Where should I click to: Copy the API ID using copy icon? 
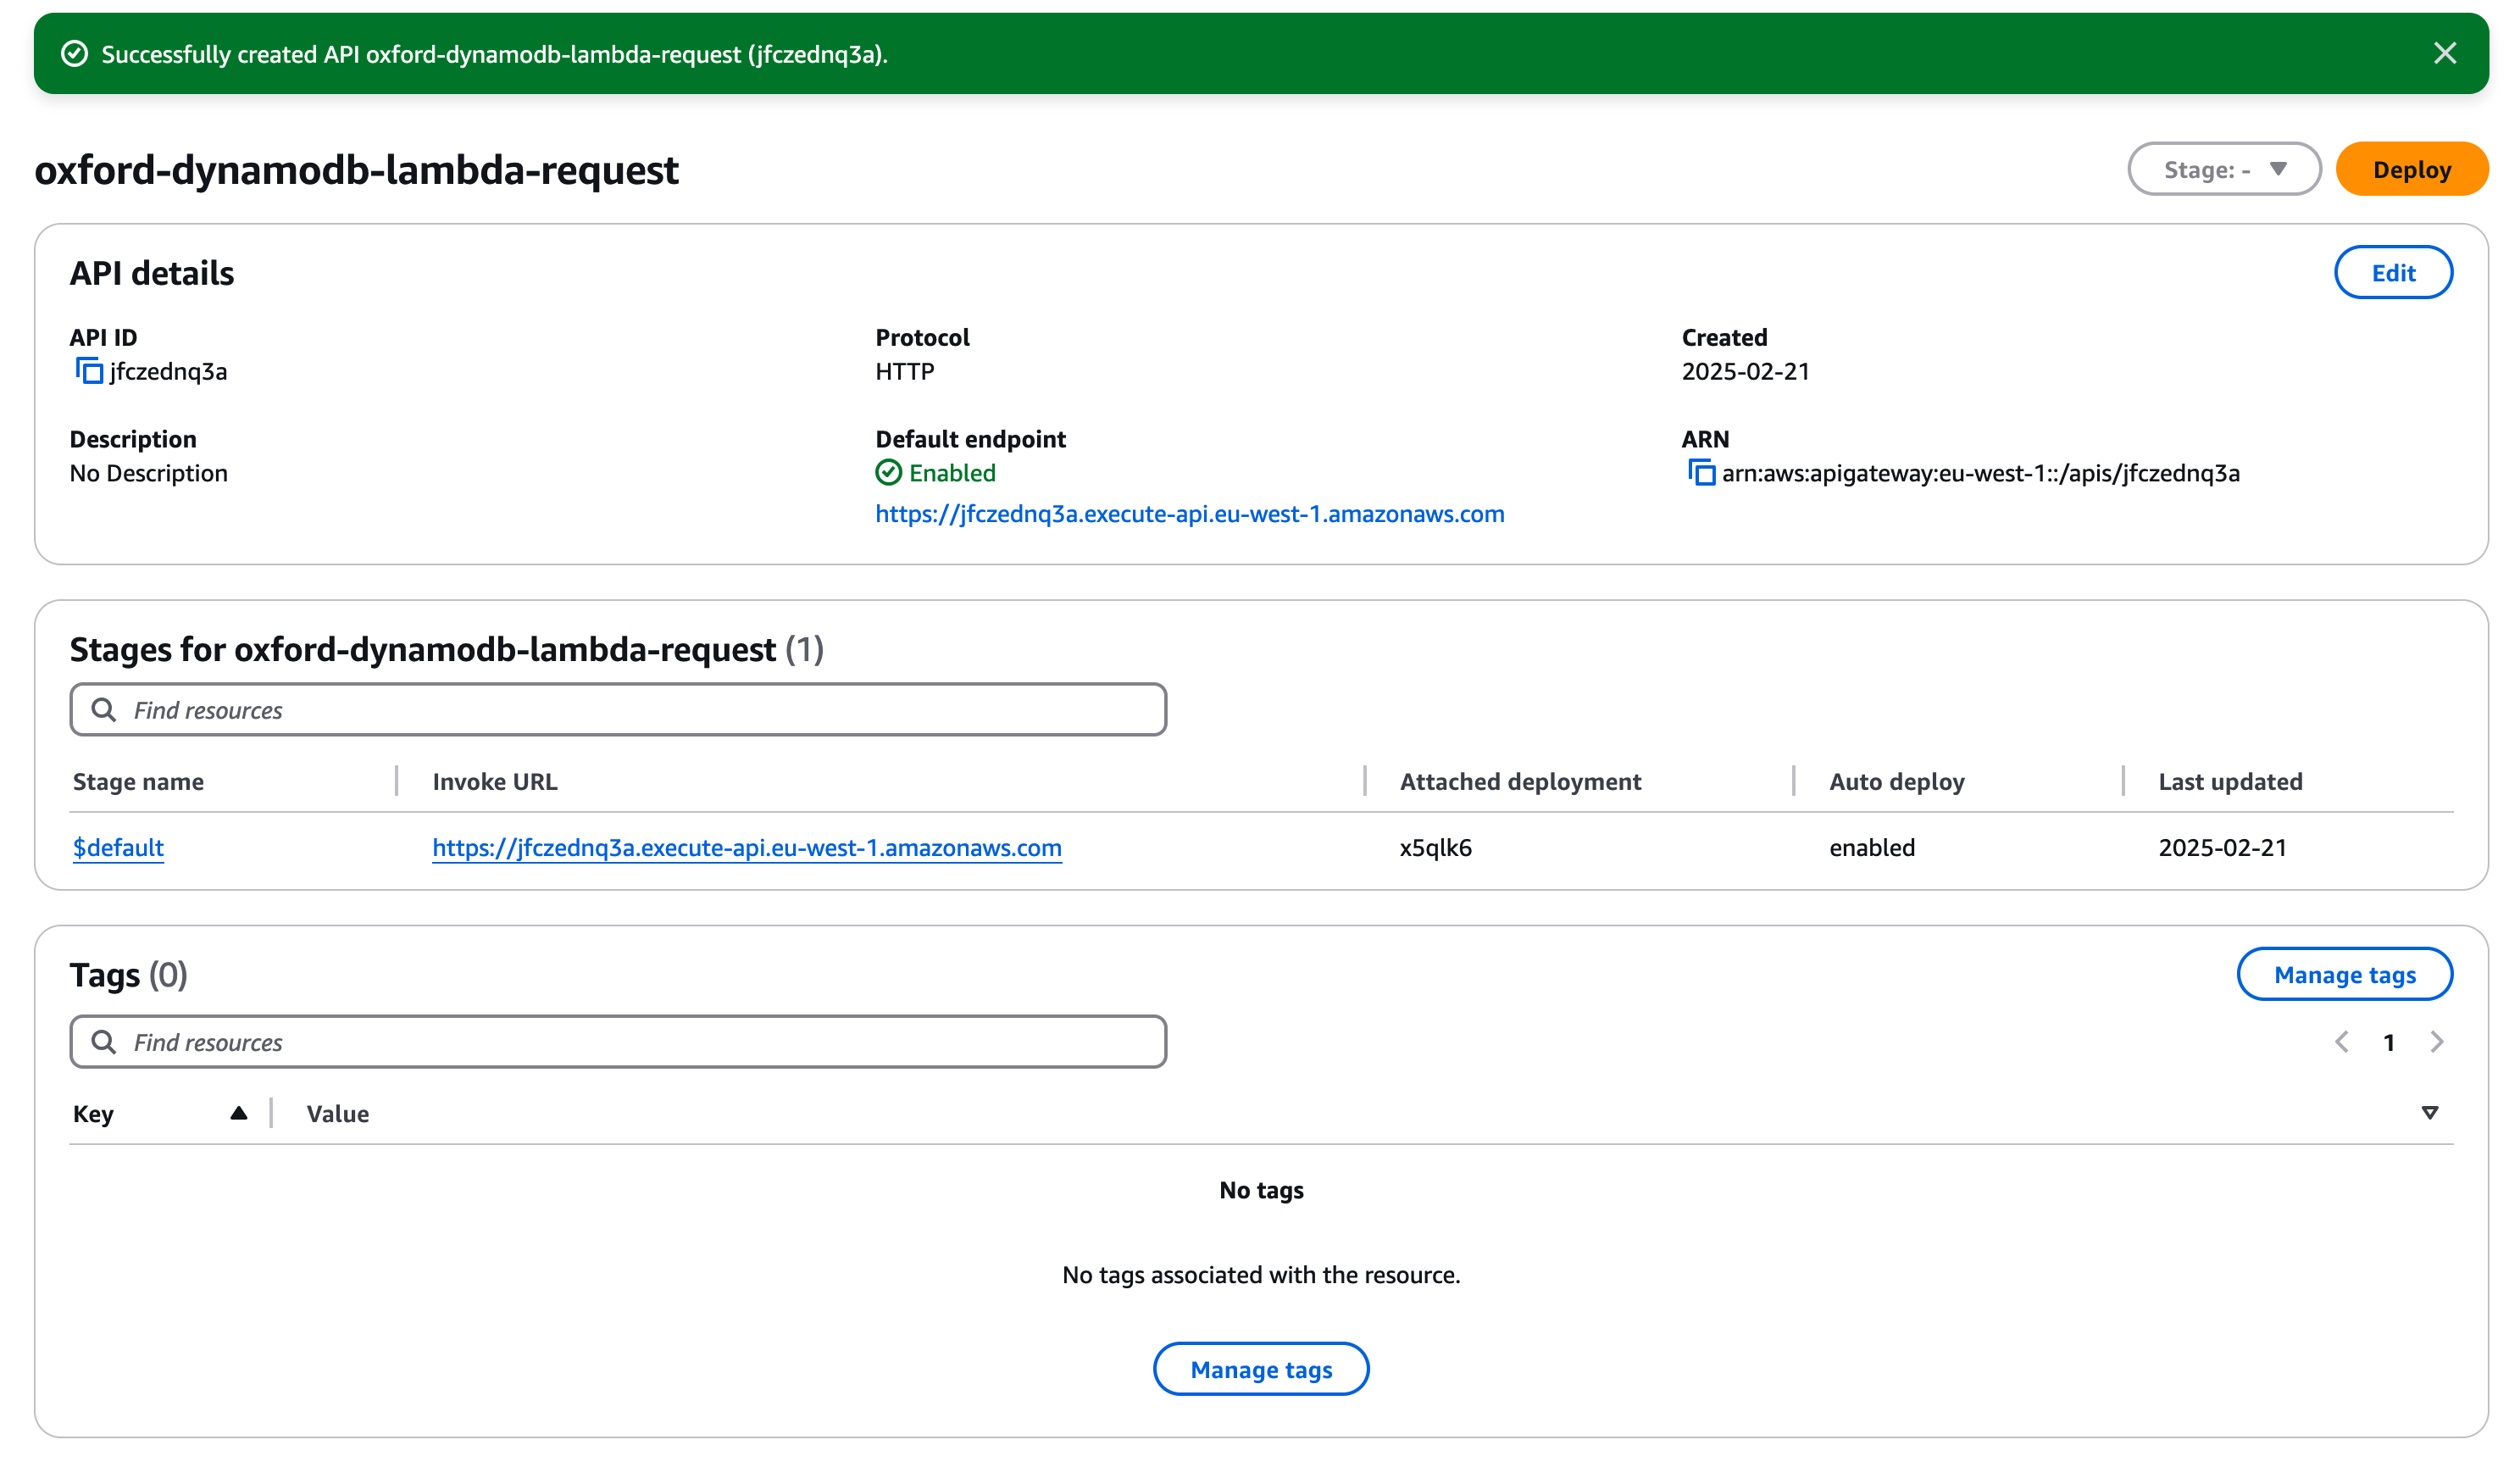89,371
